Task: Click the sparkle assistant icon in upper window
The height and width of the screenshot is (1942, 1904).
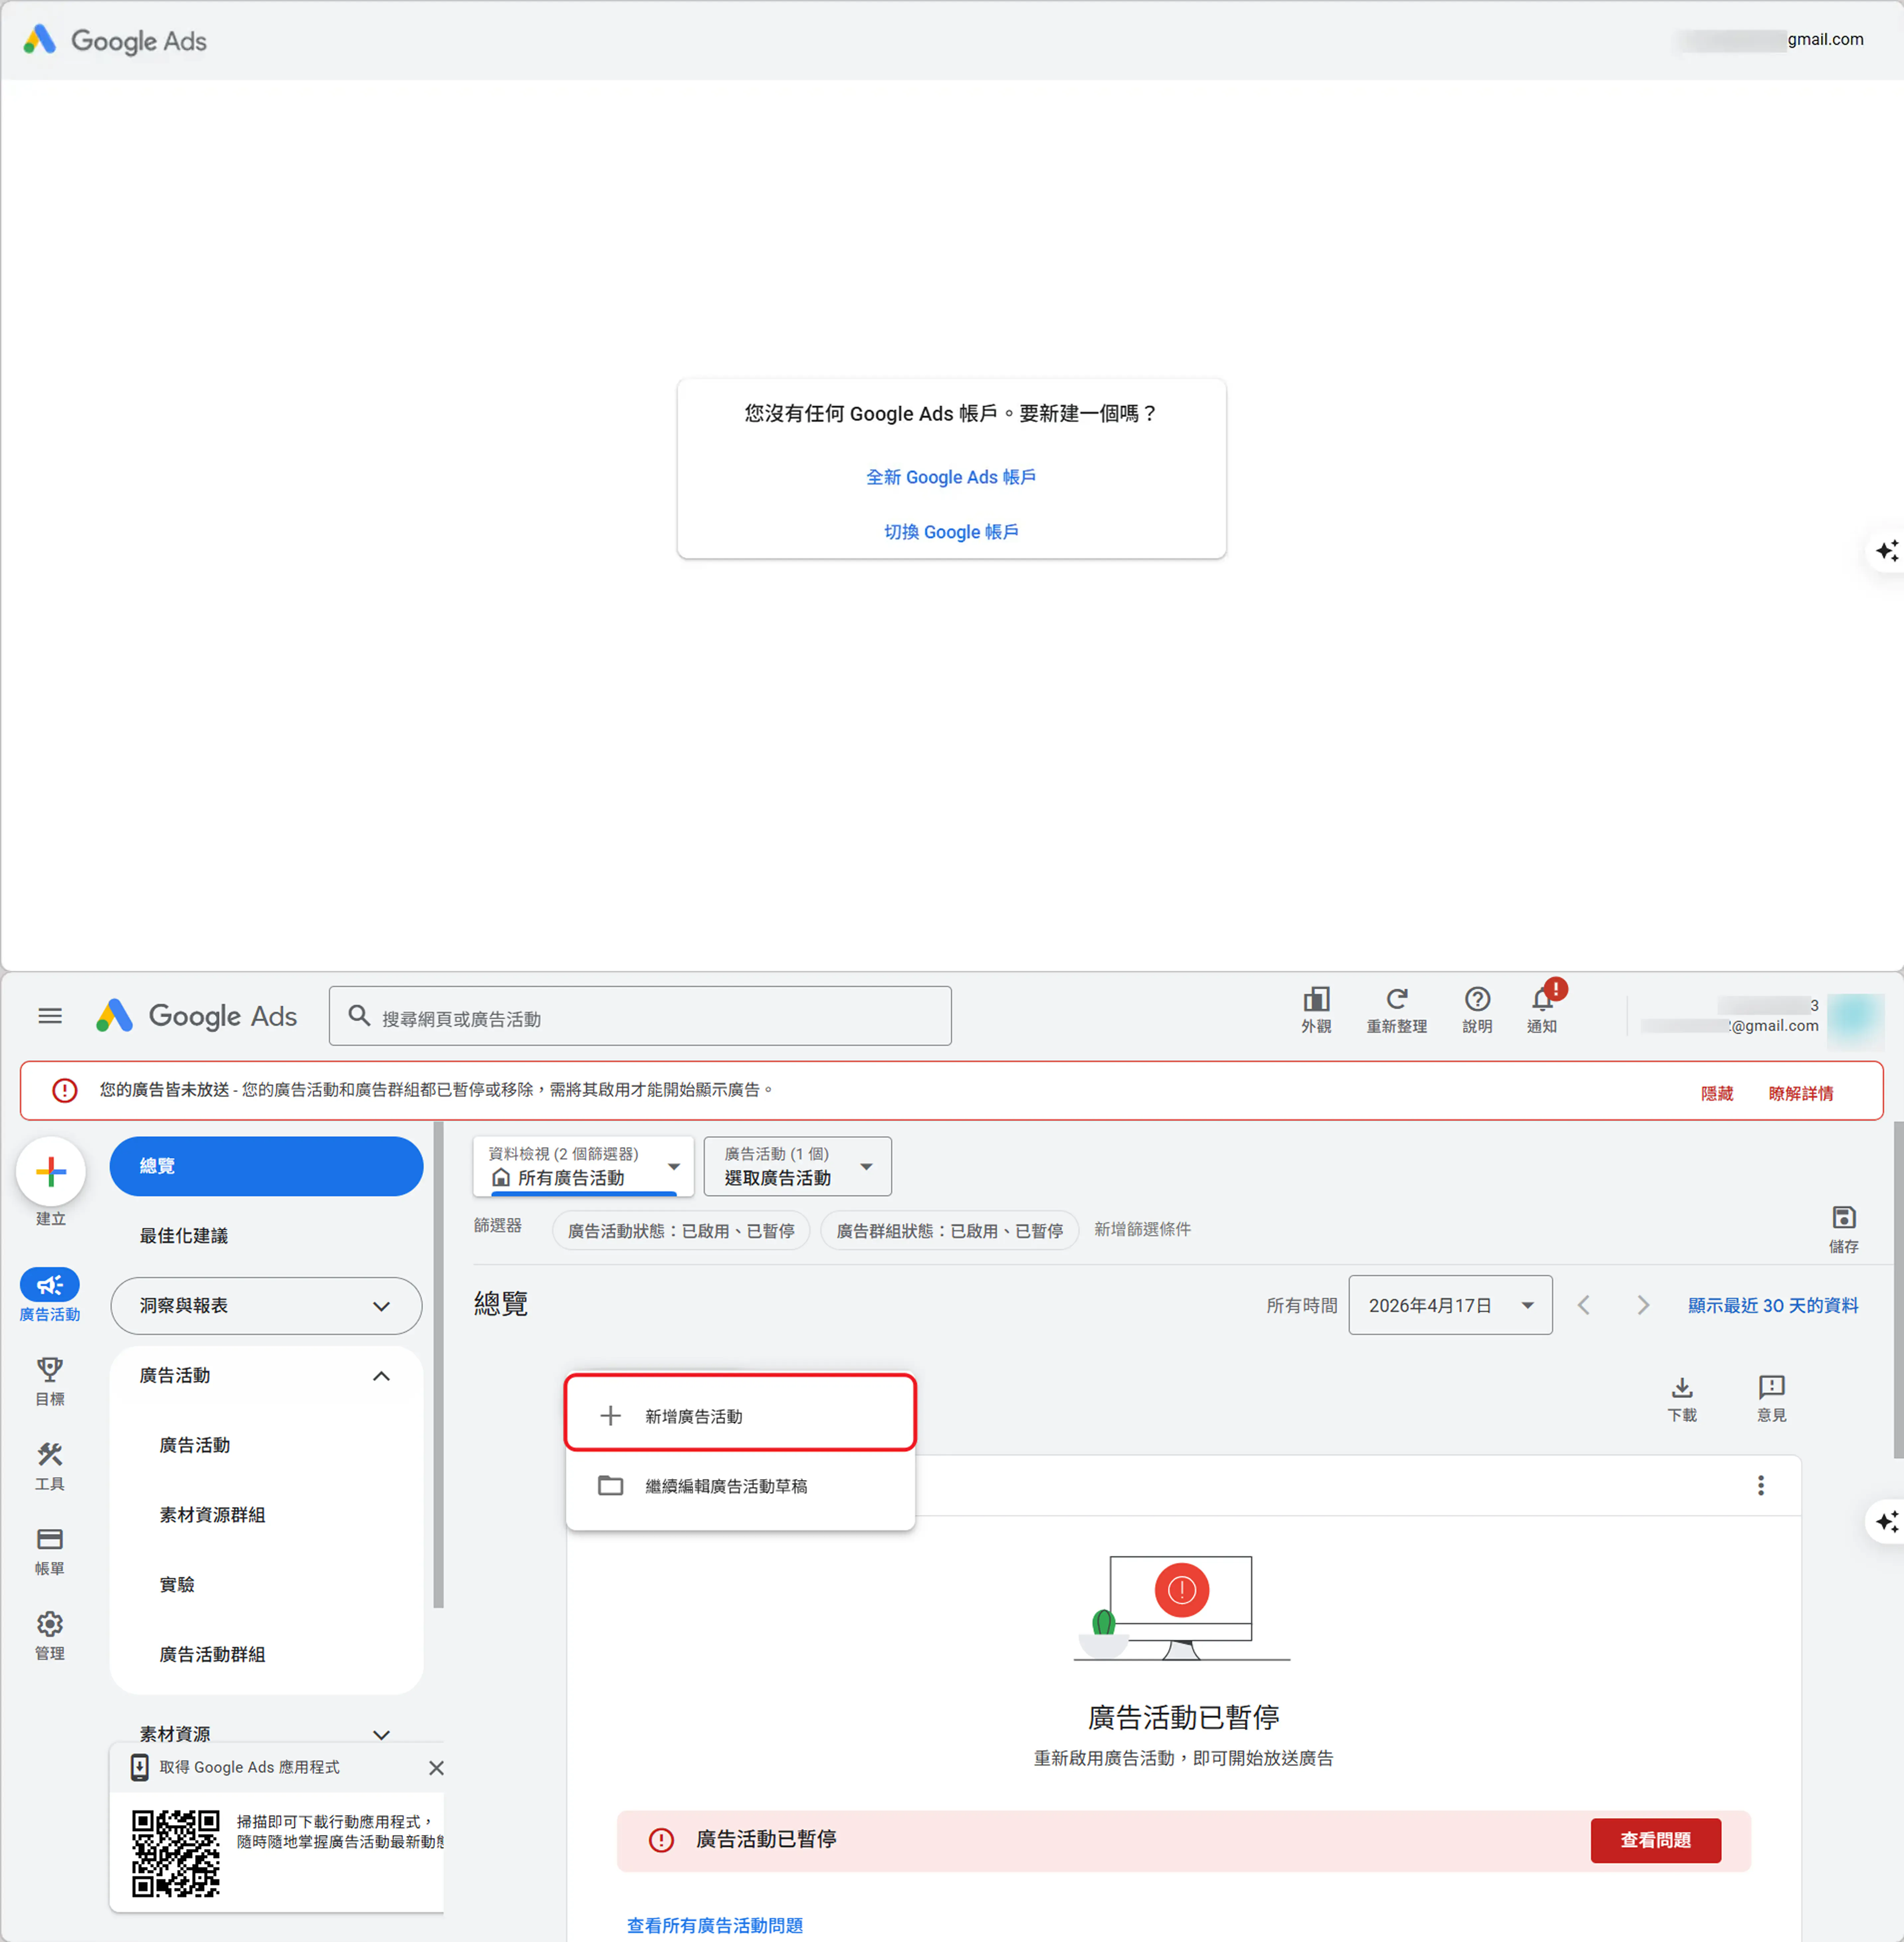Action: [1886, 551]
